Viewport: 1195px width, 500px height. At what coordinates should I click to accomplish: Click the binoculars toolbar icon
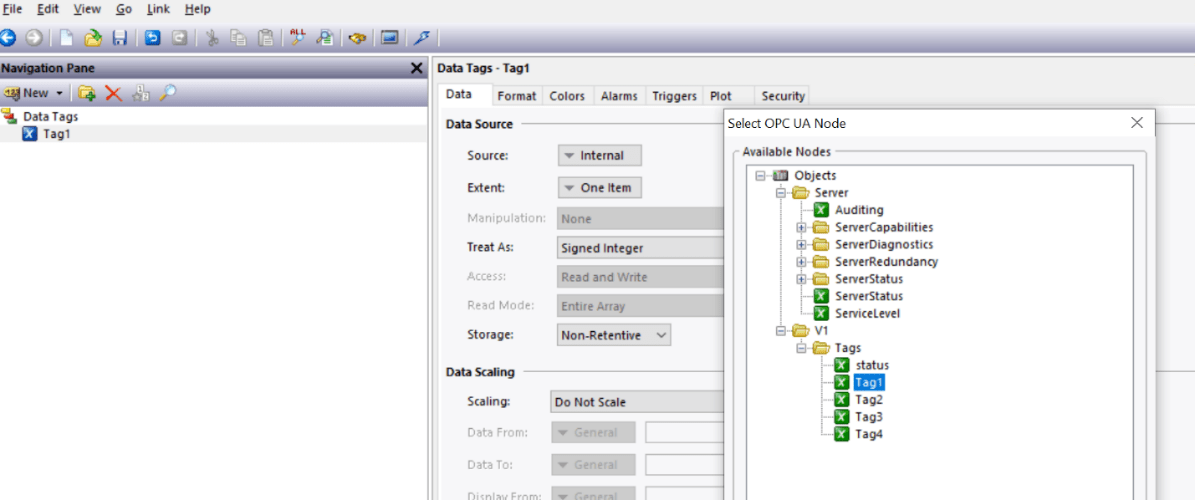(x=357, y=37)
